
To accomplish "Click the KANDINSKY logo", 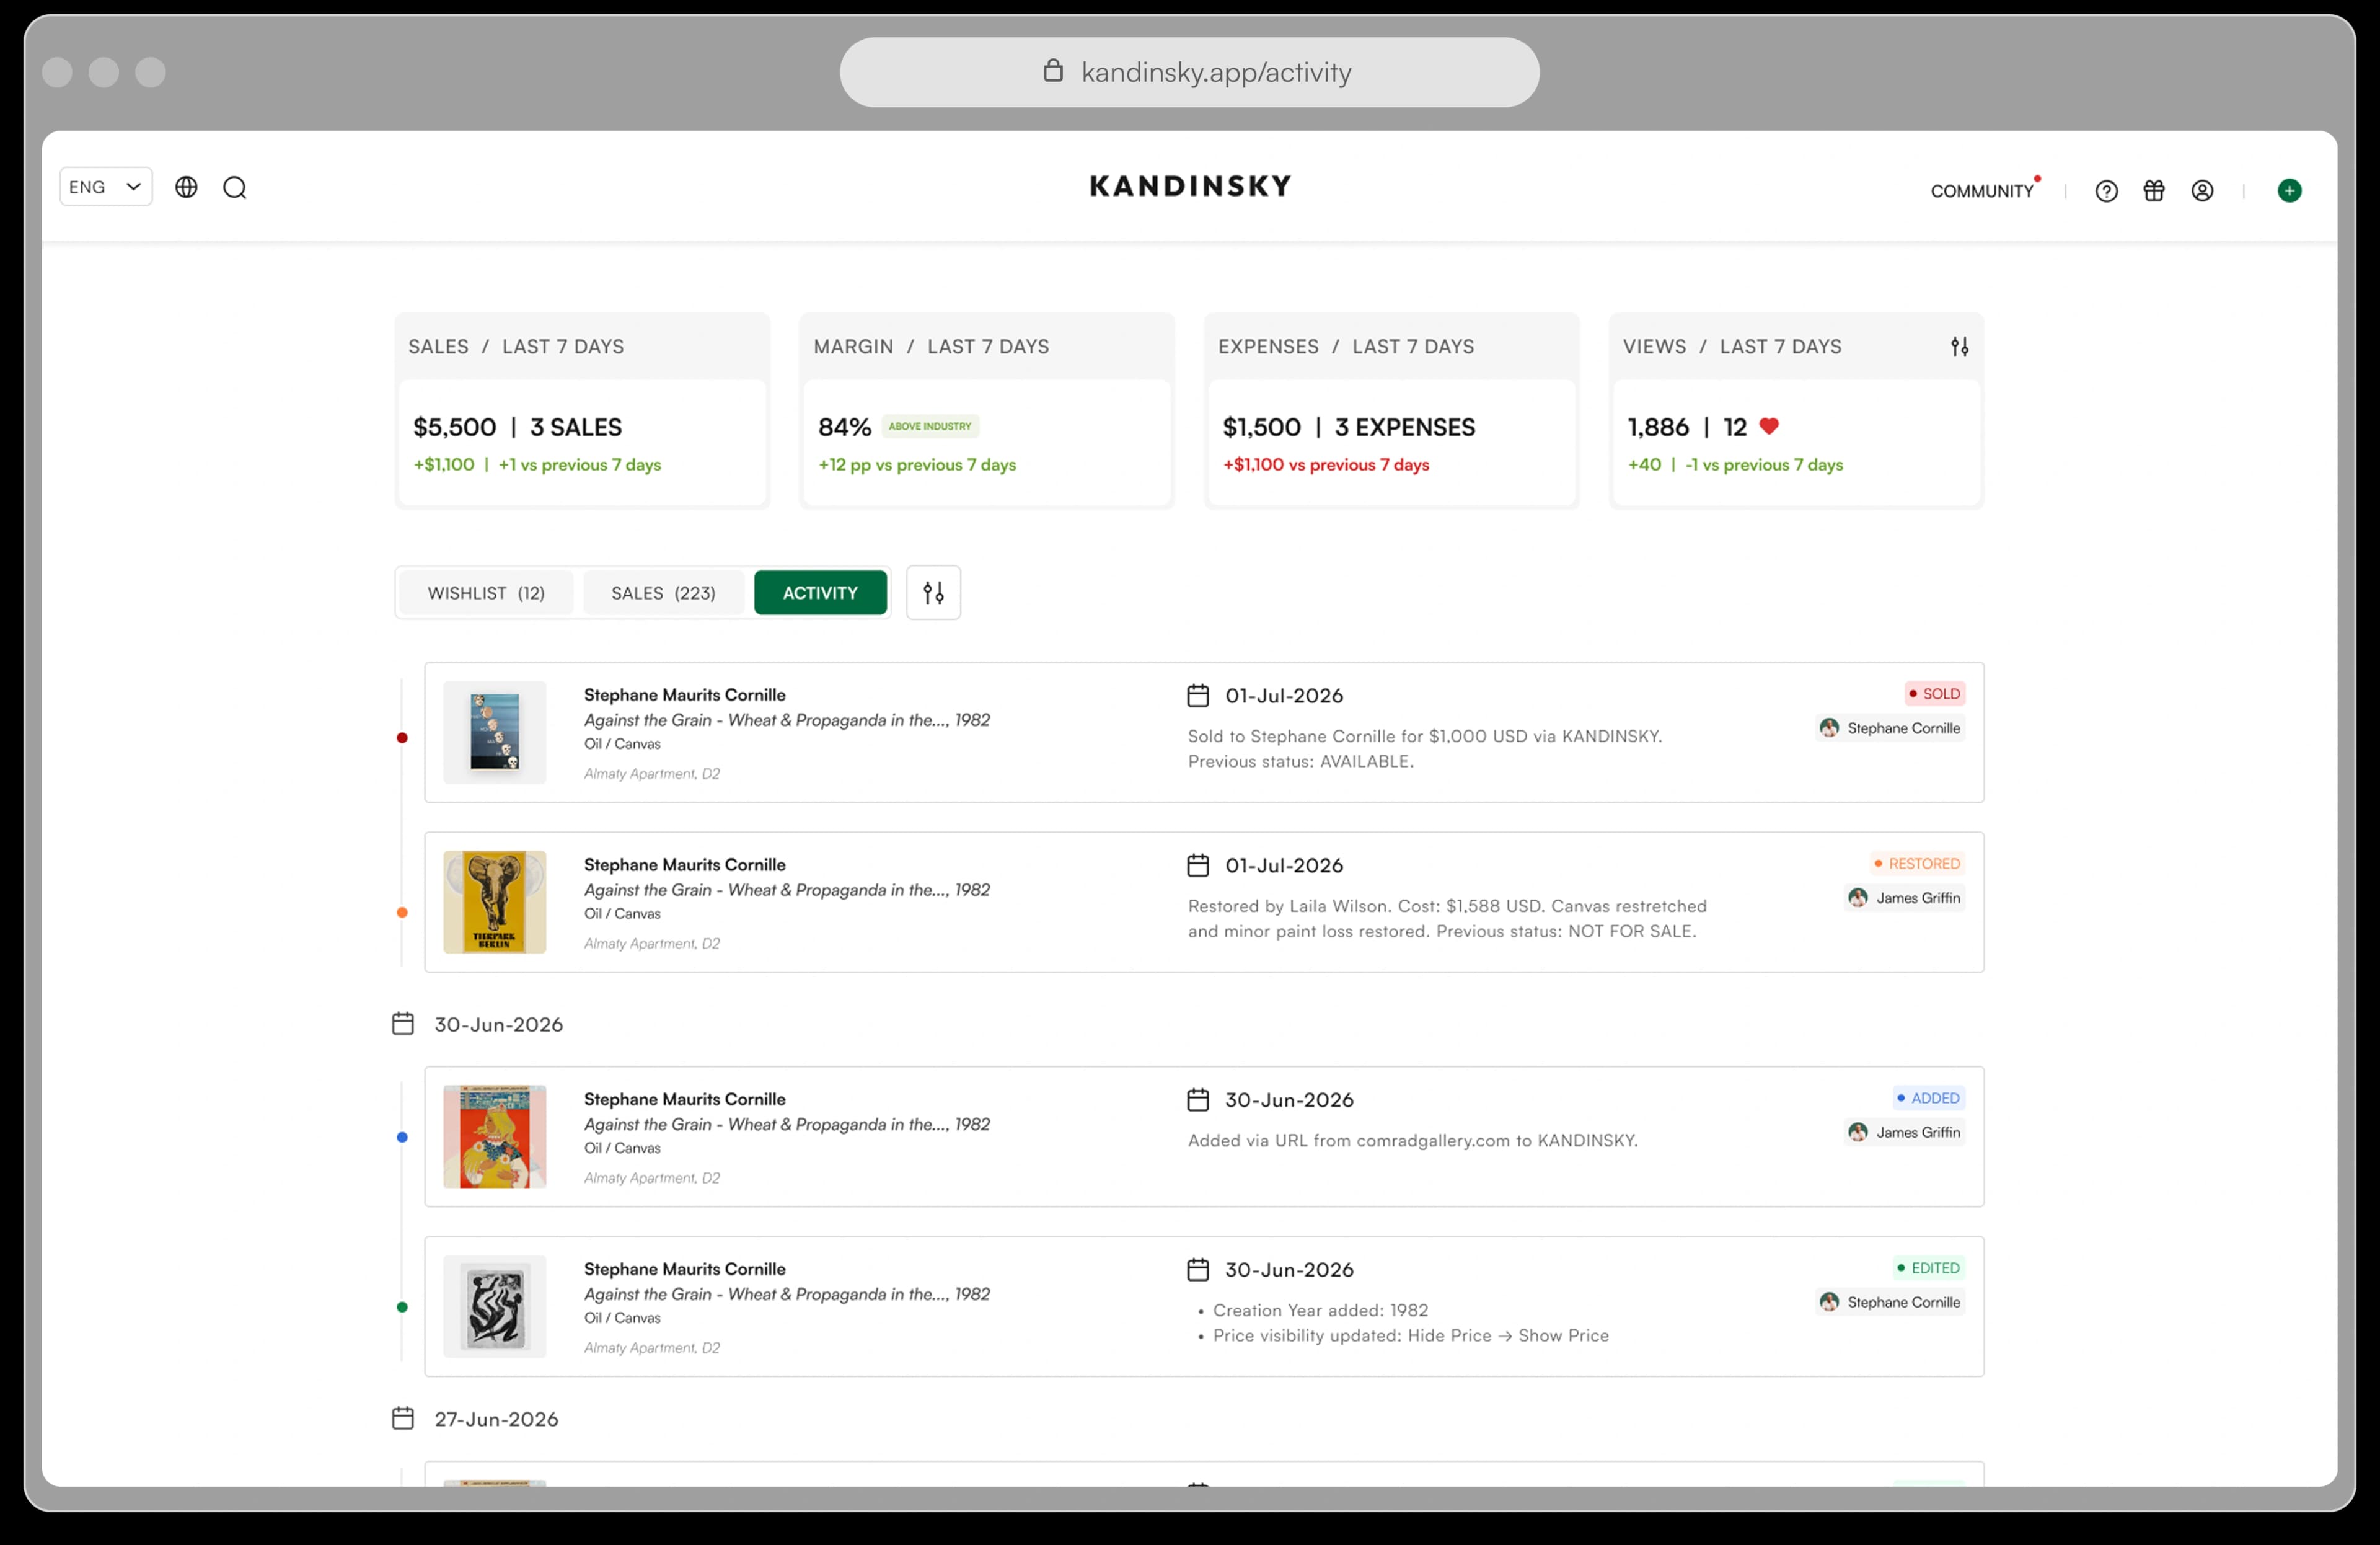I will [1190, 186].
